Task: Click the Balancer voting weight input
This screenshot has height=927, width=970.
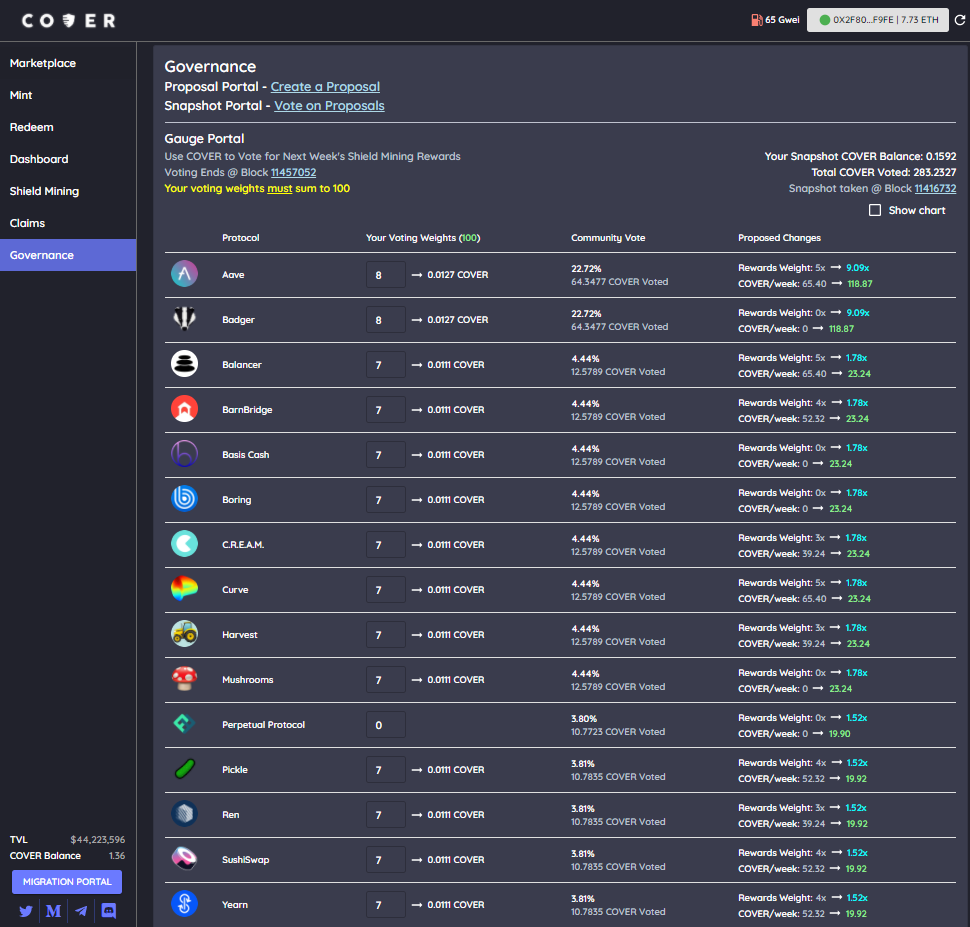Action: tap(385, 364)
